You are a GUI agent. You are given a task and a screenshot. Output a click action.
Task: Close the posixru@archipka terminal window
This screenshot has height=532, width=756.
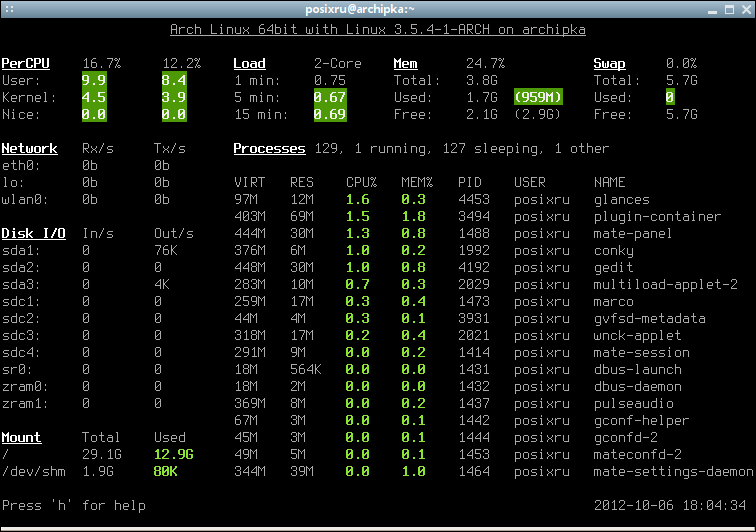pyautogui.click(x=746, y=9)
